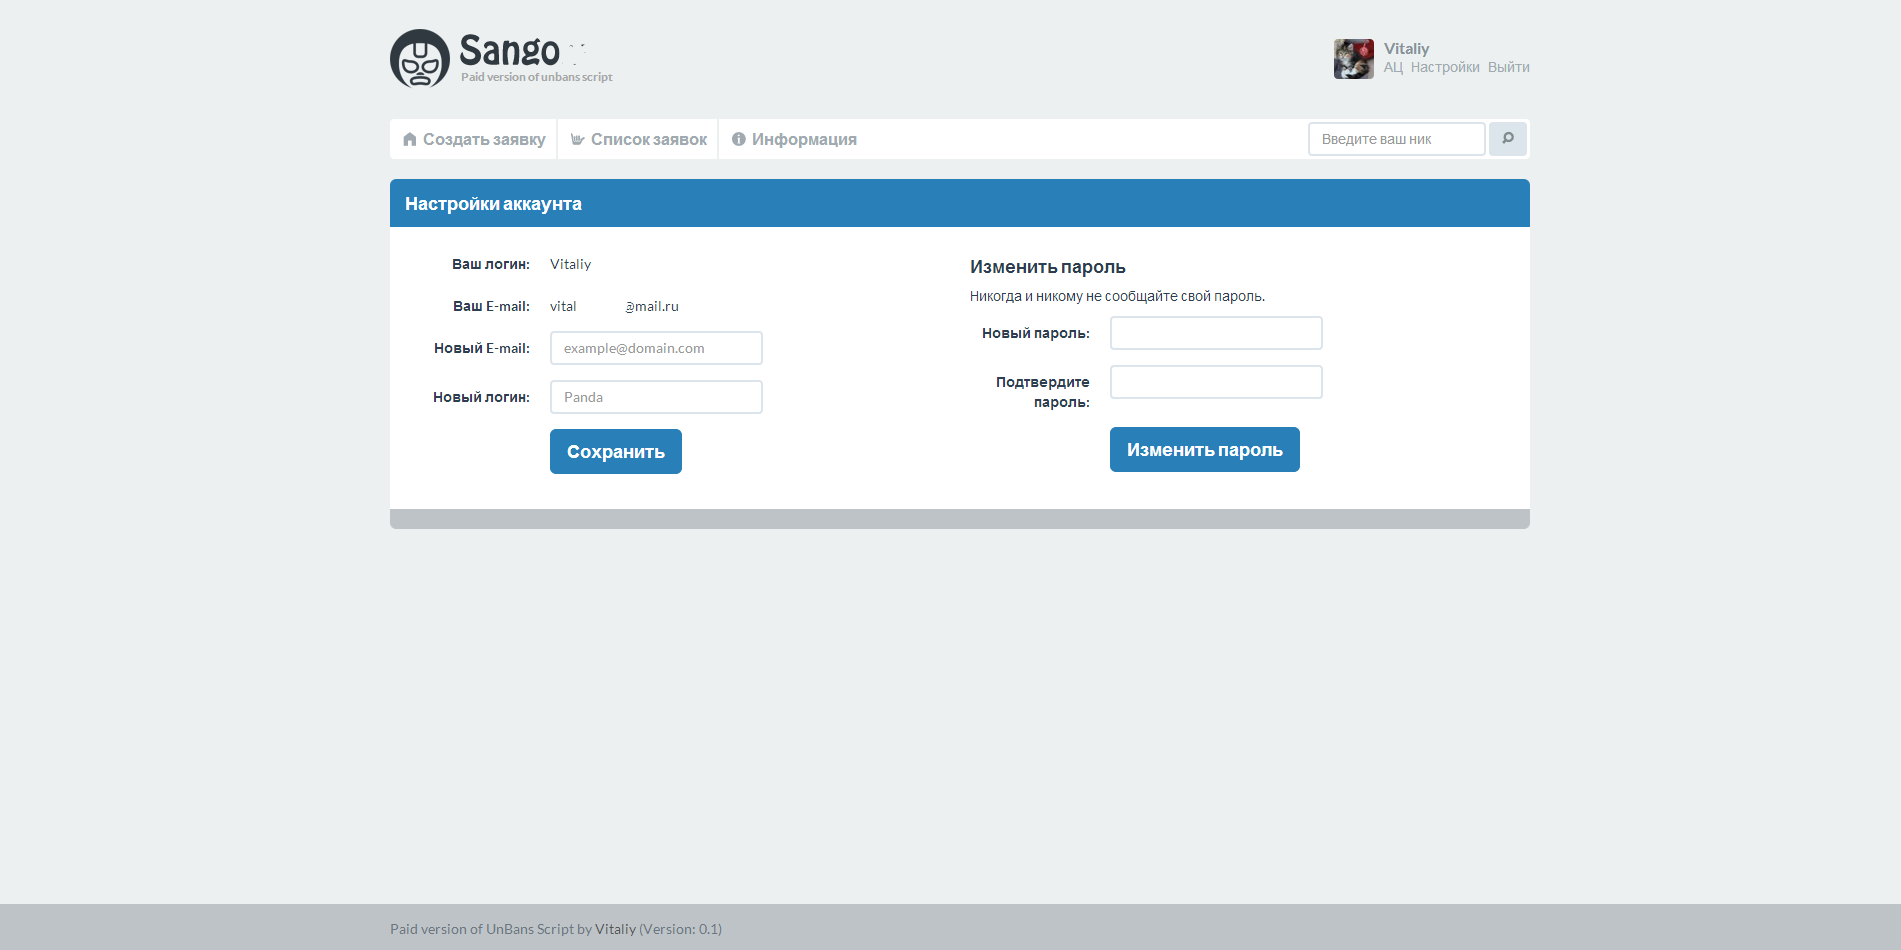
Task: Click the Изменить пароль heading
Action: pyautogui.click(x=1047, y=267)
